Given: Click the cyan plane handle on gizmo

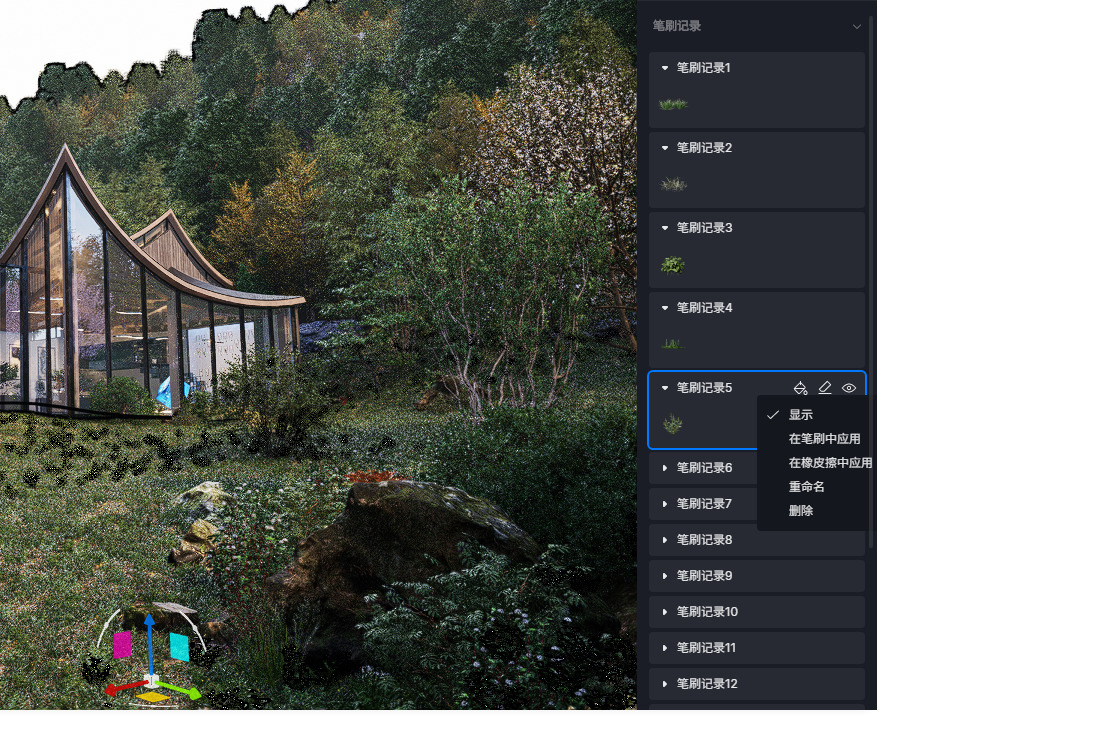Looking at the screenshot, I should [x=179, y=647].
